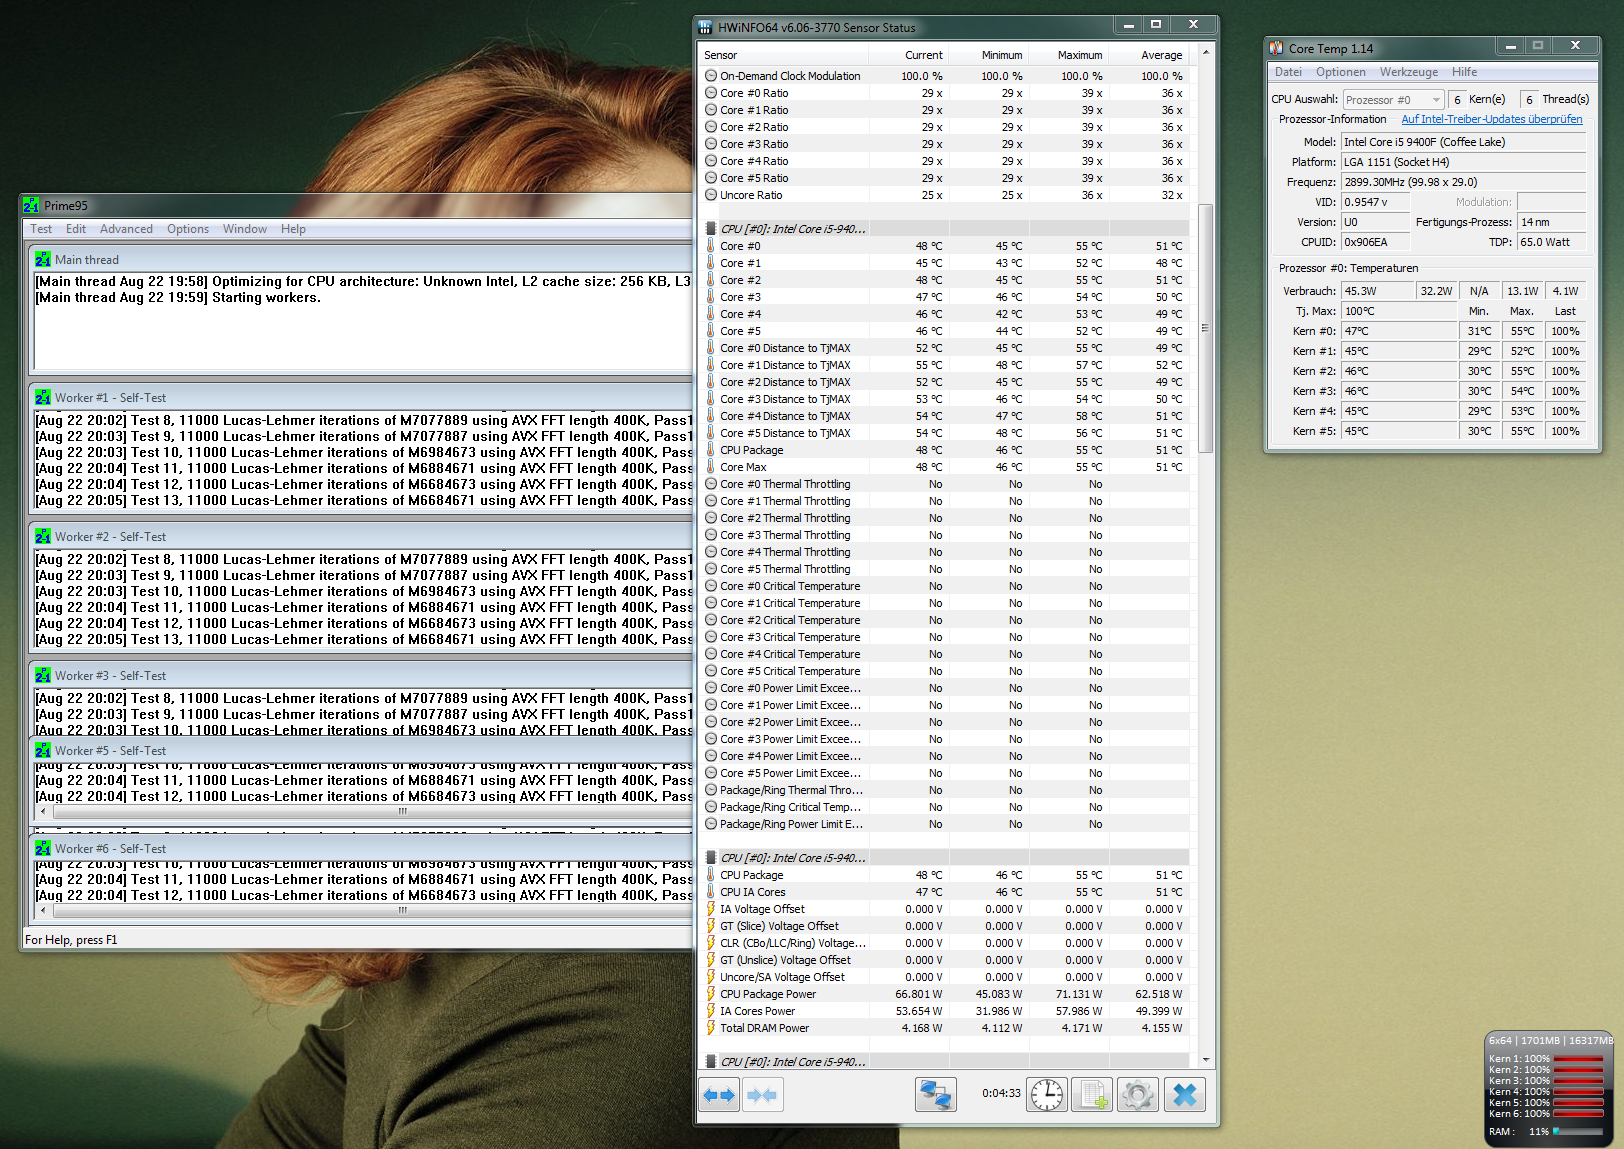This screenshot has height=1149, width=1624.
Task: Open the Help menu in Prime95
Action: point(293,229)
